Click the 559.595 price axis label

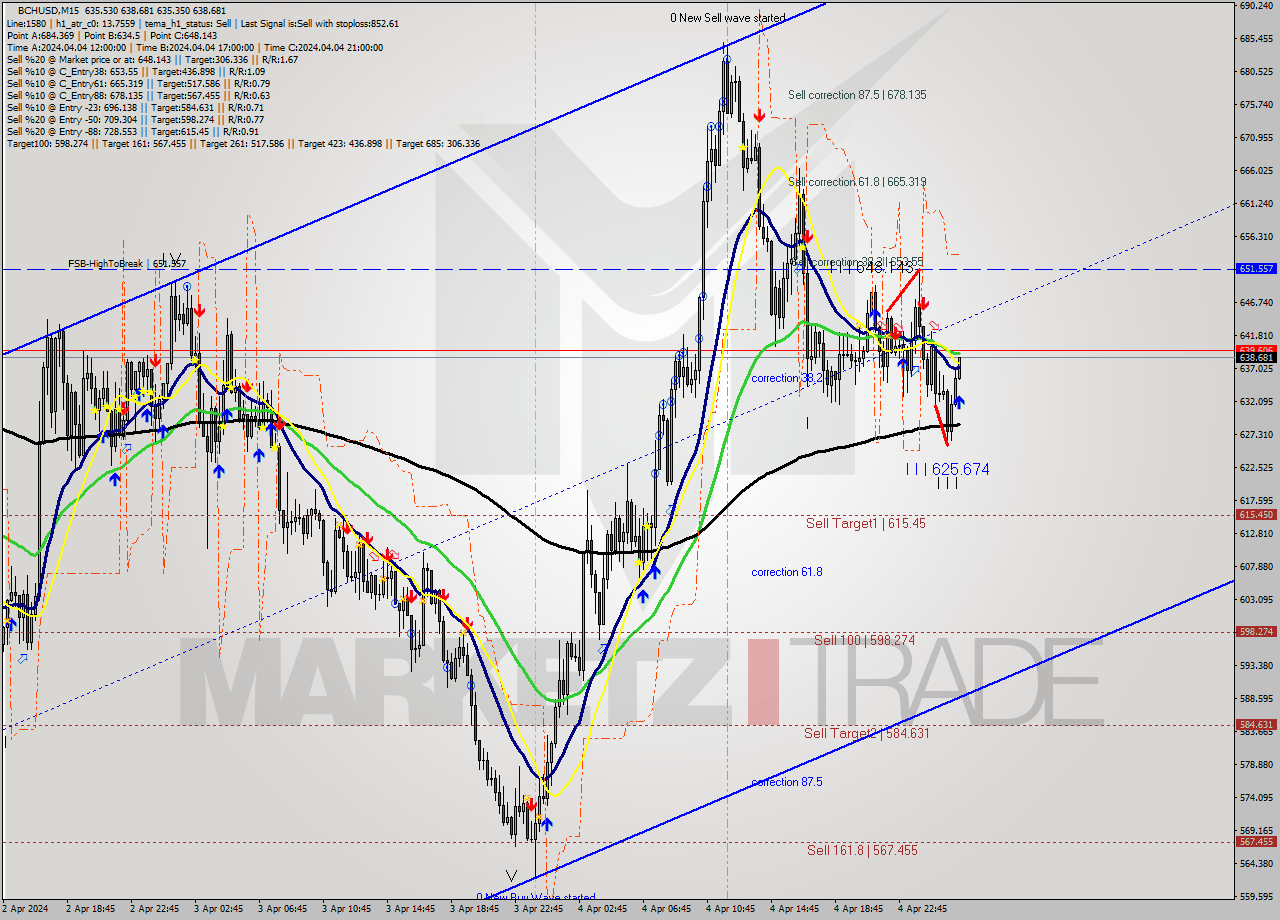coord(1256,896)
